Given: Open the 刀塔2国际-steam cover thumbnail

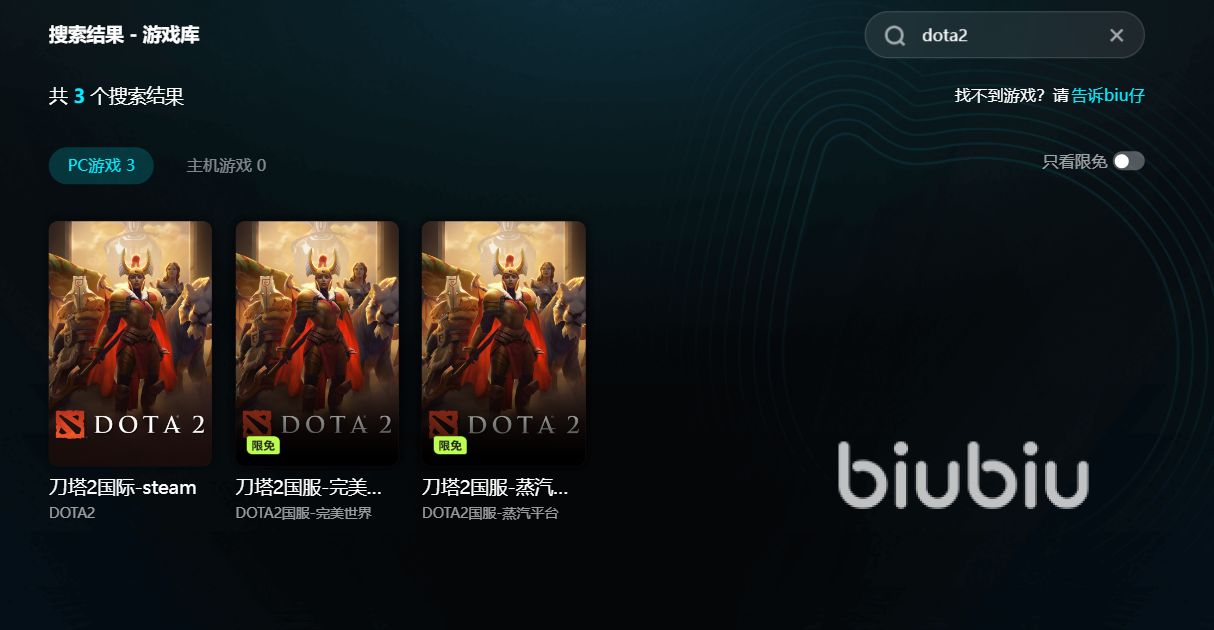Looking at the screenshot, I should point(130,343).
